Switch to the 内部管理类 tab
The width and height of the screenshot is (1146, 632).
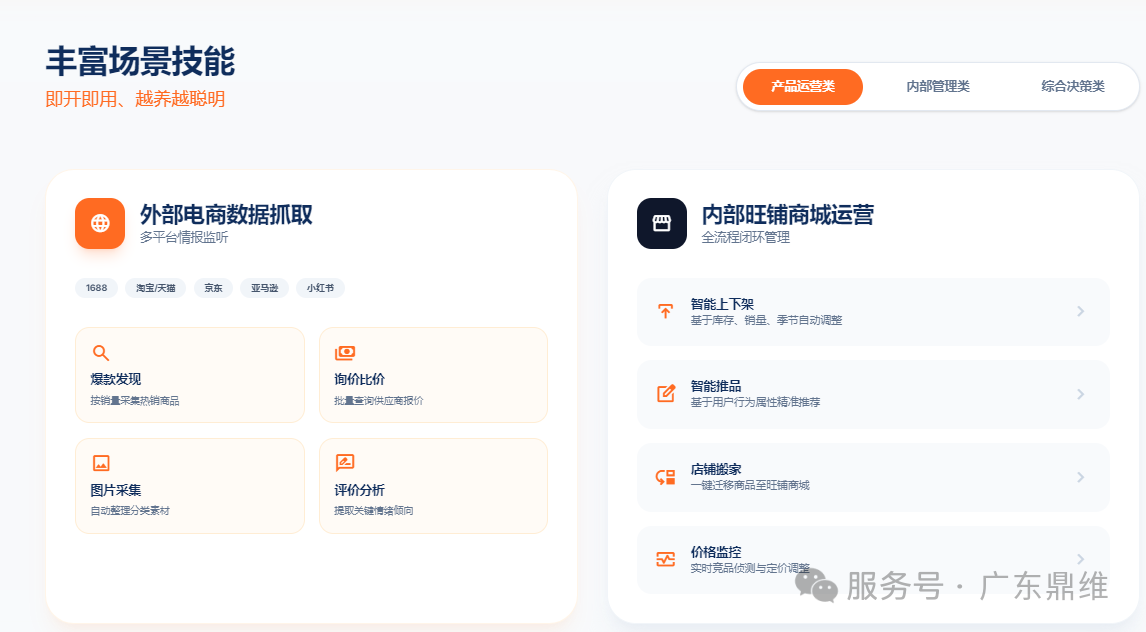click(938, 87)
